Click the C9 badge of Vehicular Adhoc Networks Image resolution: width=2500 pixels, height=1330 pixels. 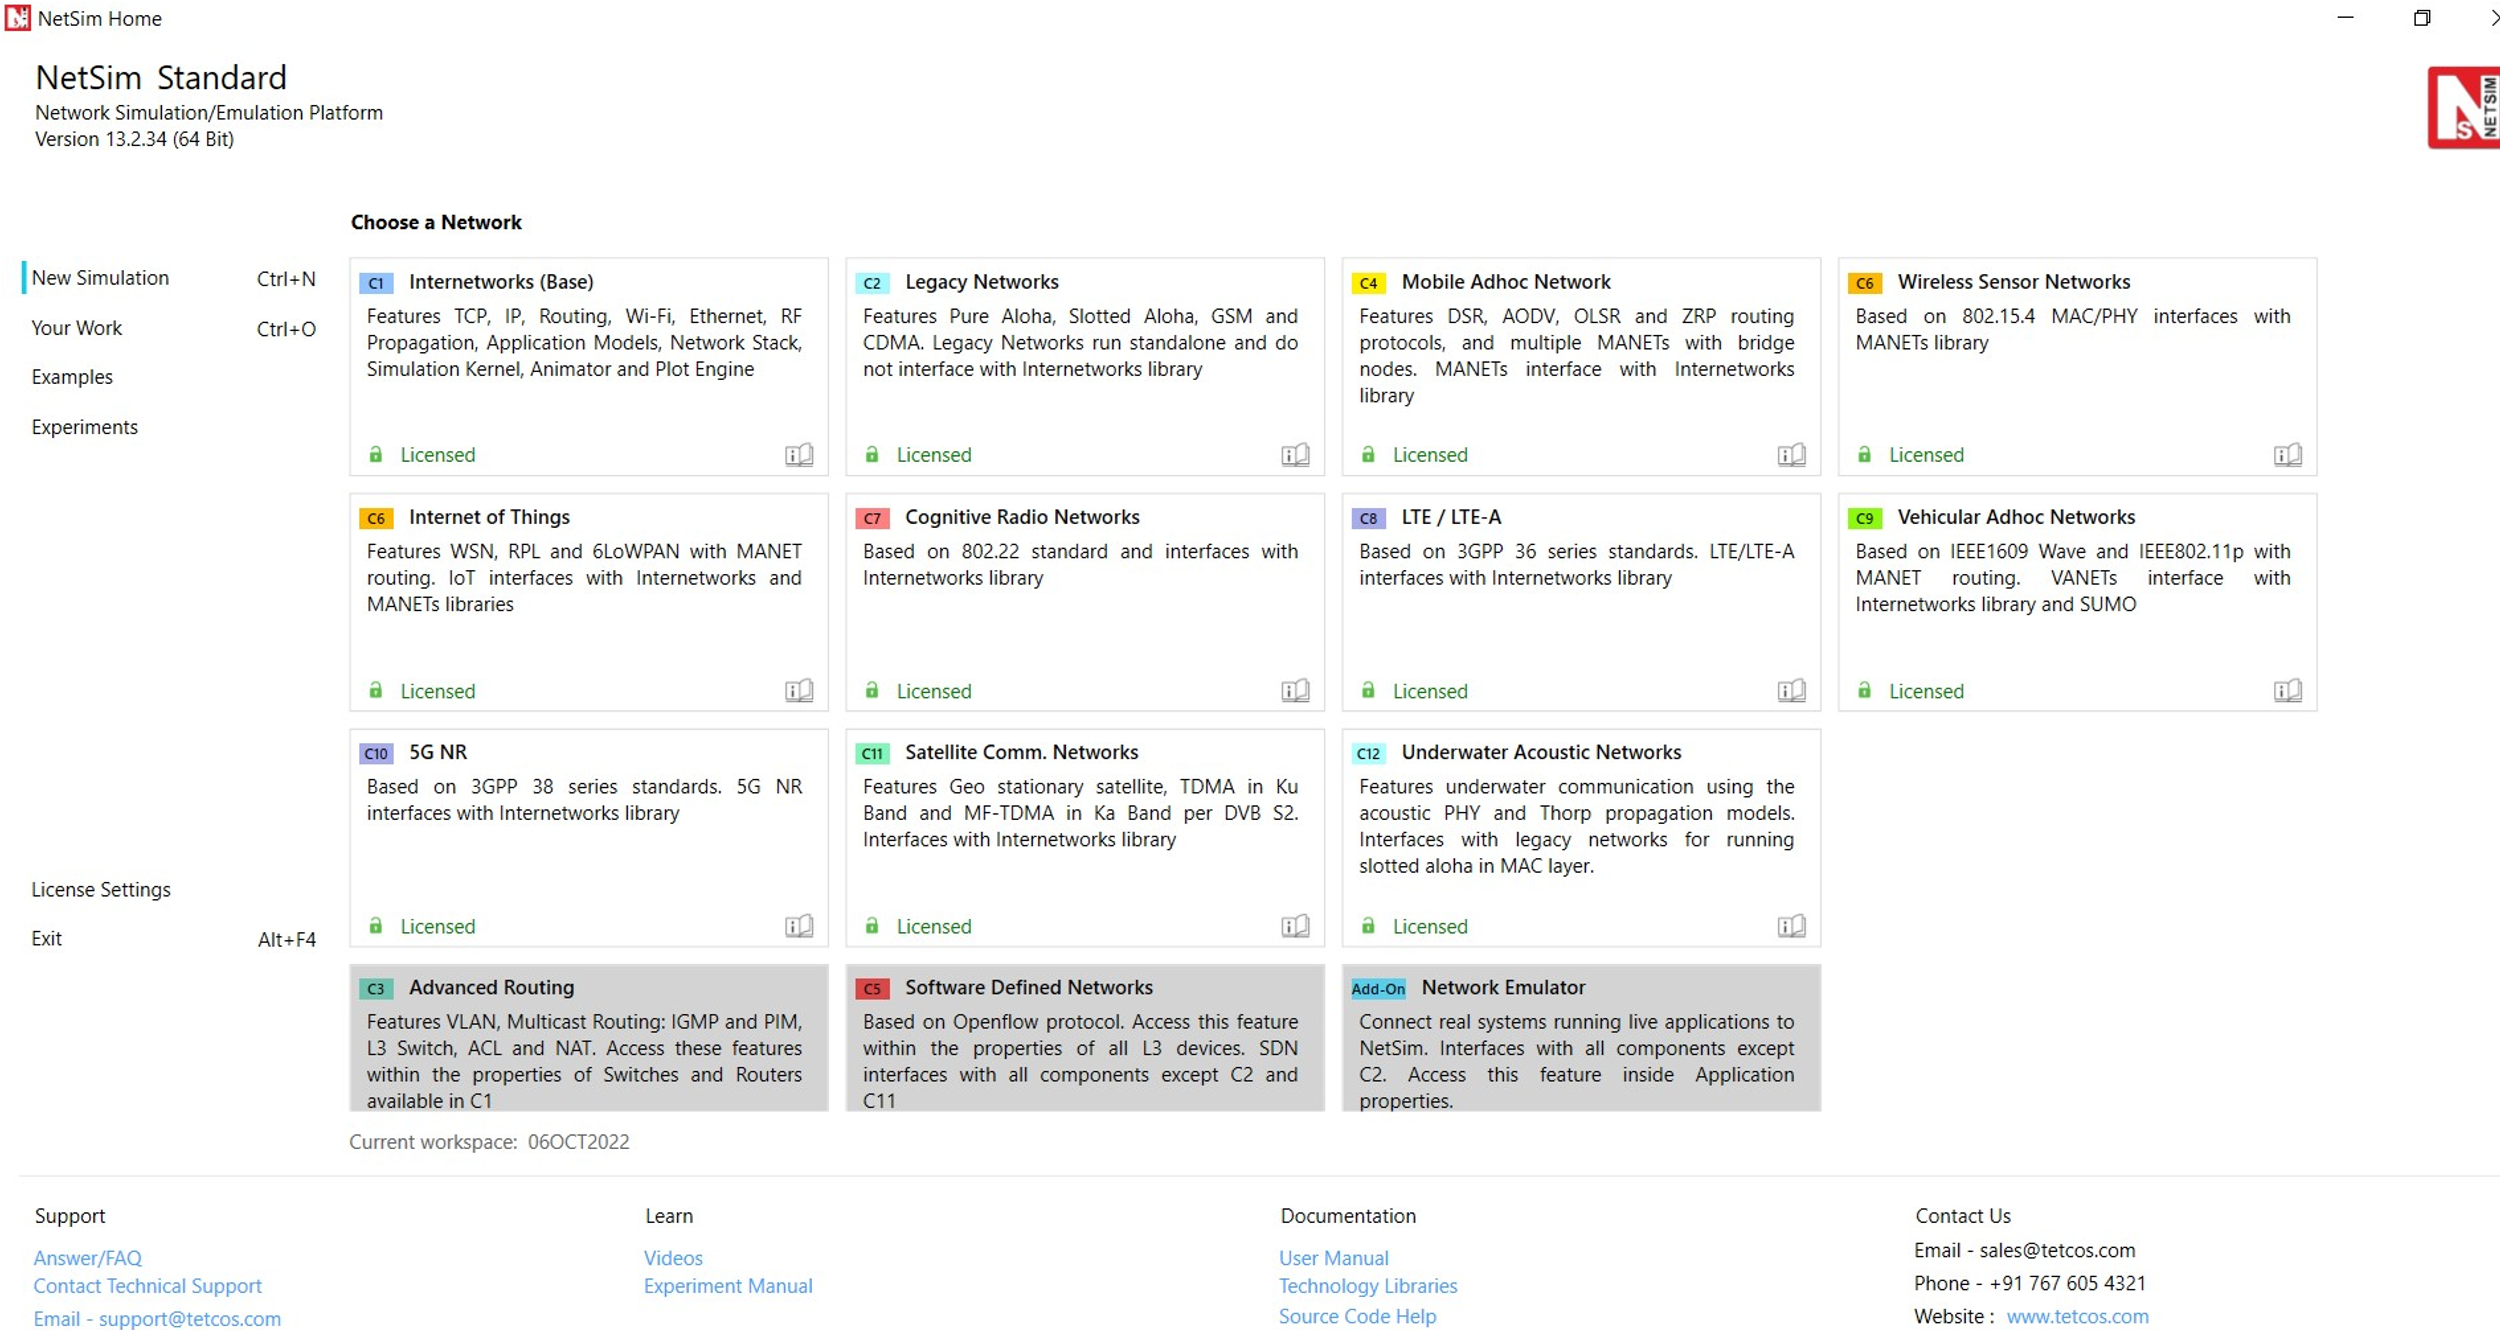coord(1864,518)
